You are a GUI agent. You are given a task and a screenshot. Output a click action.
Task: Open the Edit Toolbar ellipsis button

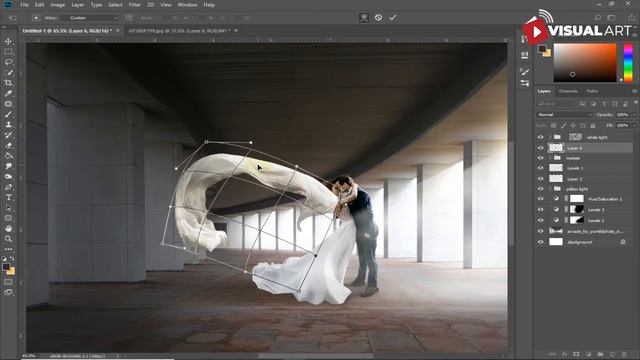click(8, 249)
